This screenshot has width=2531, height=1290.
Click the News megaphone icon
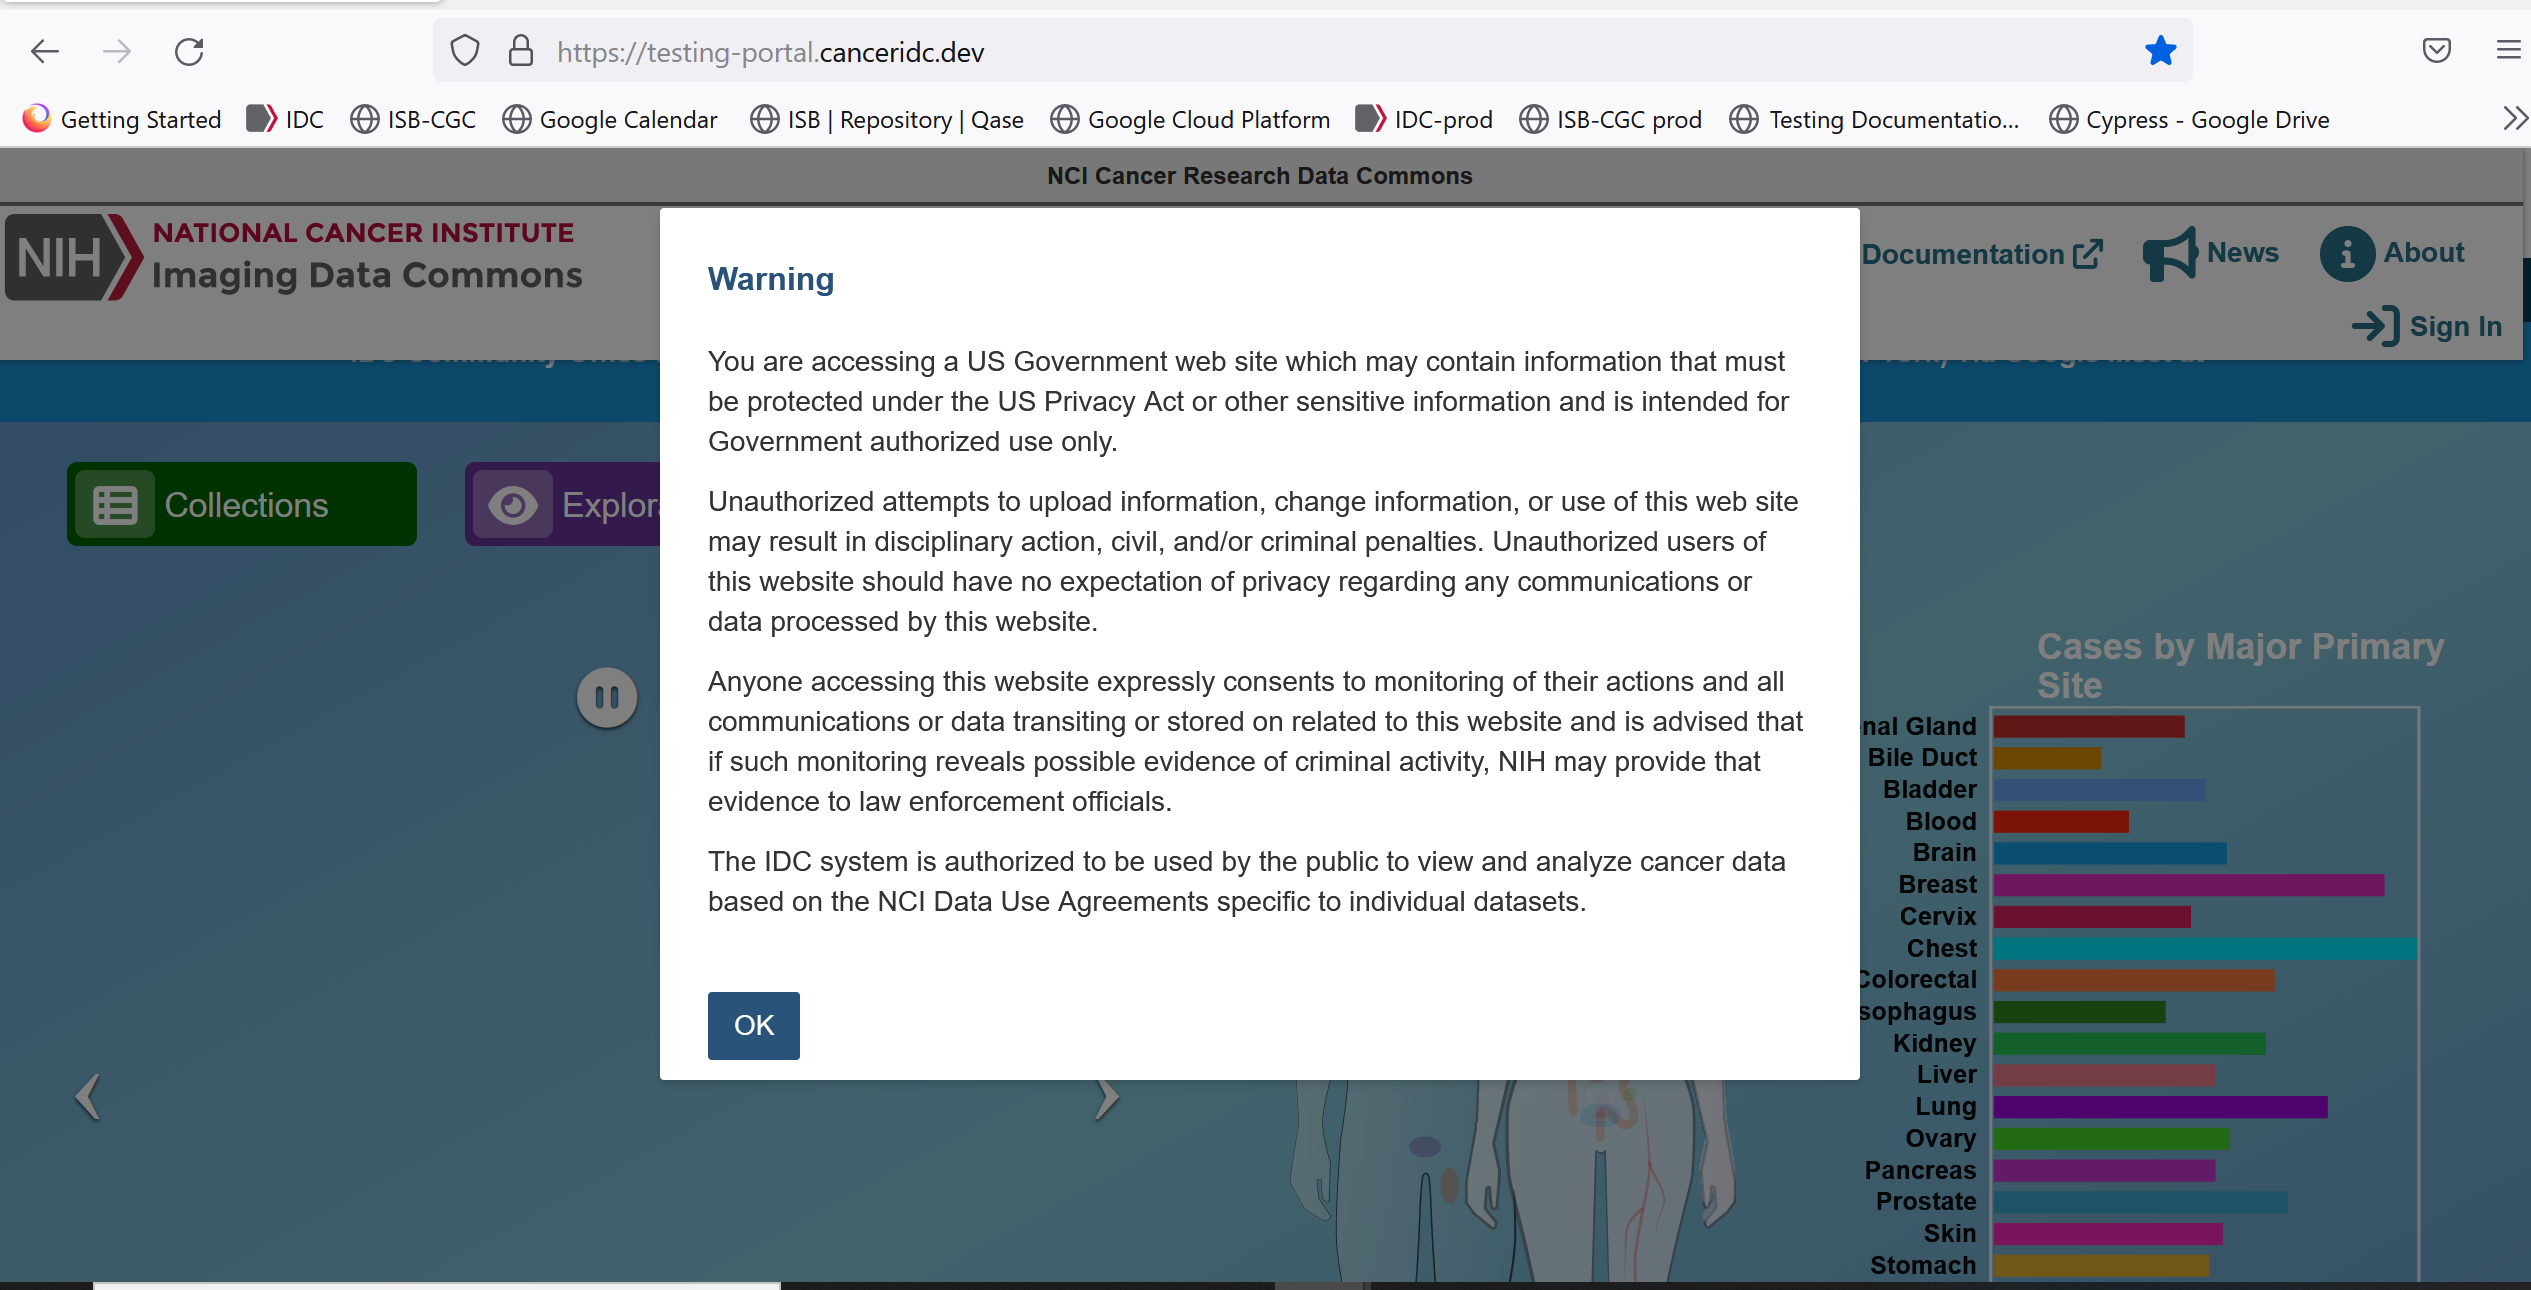(2168, 253)
